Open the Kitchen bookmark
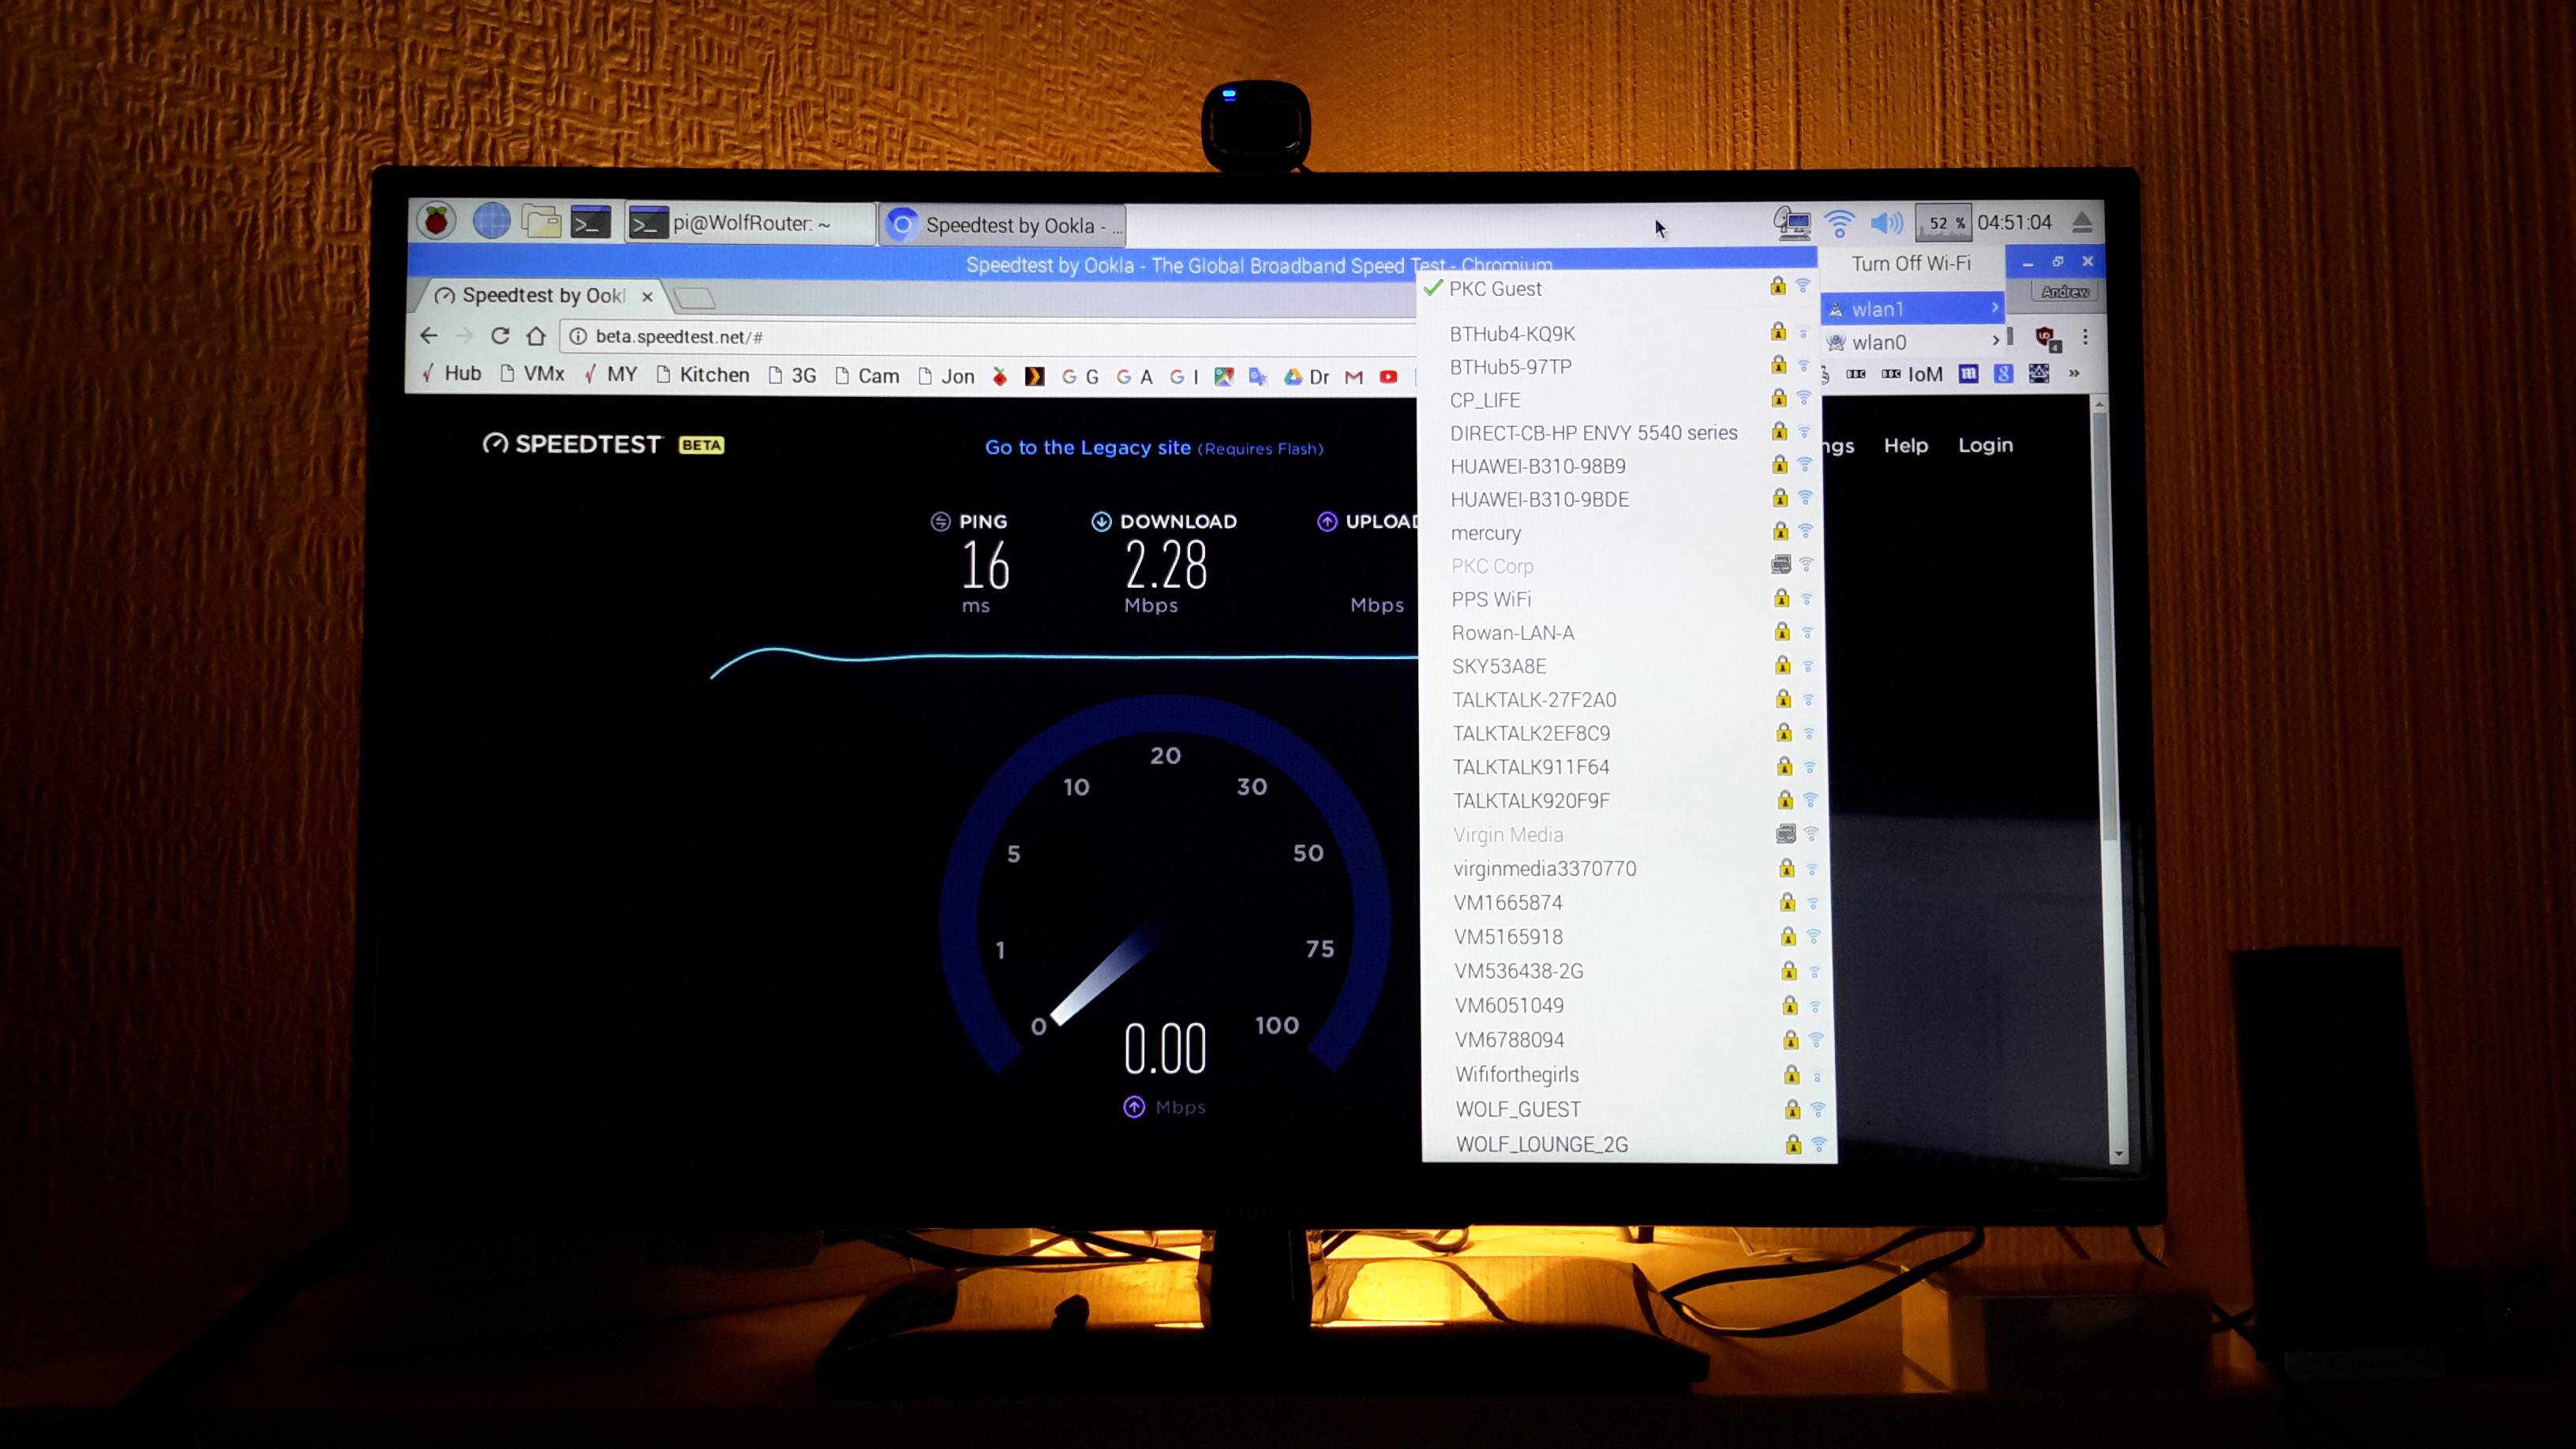The height and width of the screenshot is (1449, 2576). click(x=703, y=375)
